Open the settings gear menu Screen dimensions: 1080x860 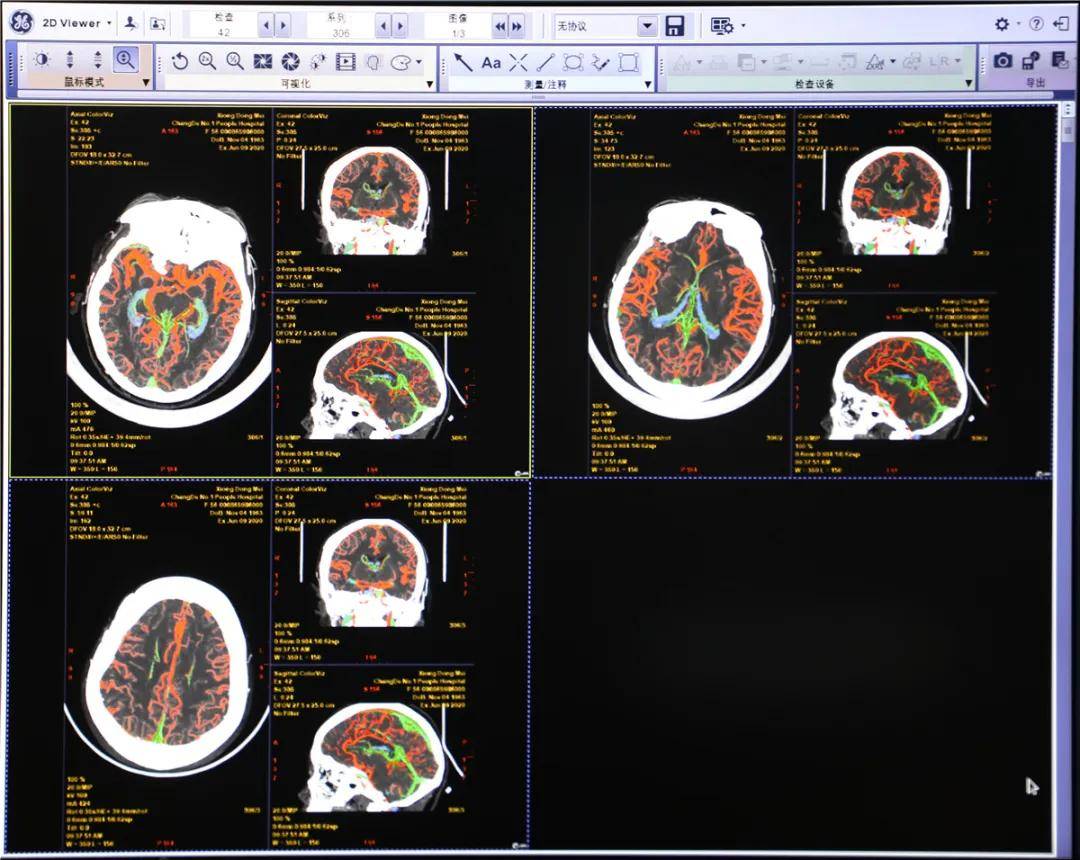click(x=1002, y=24)
